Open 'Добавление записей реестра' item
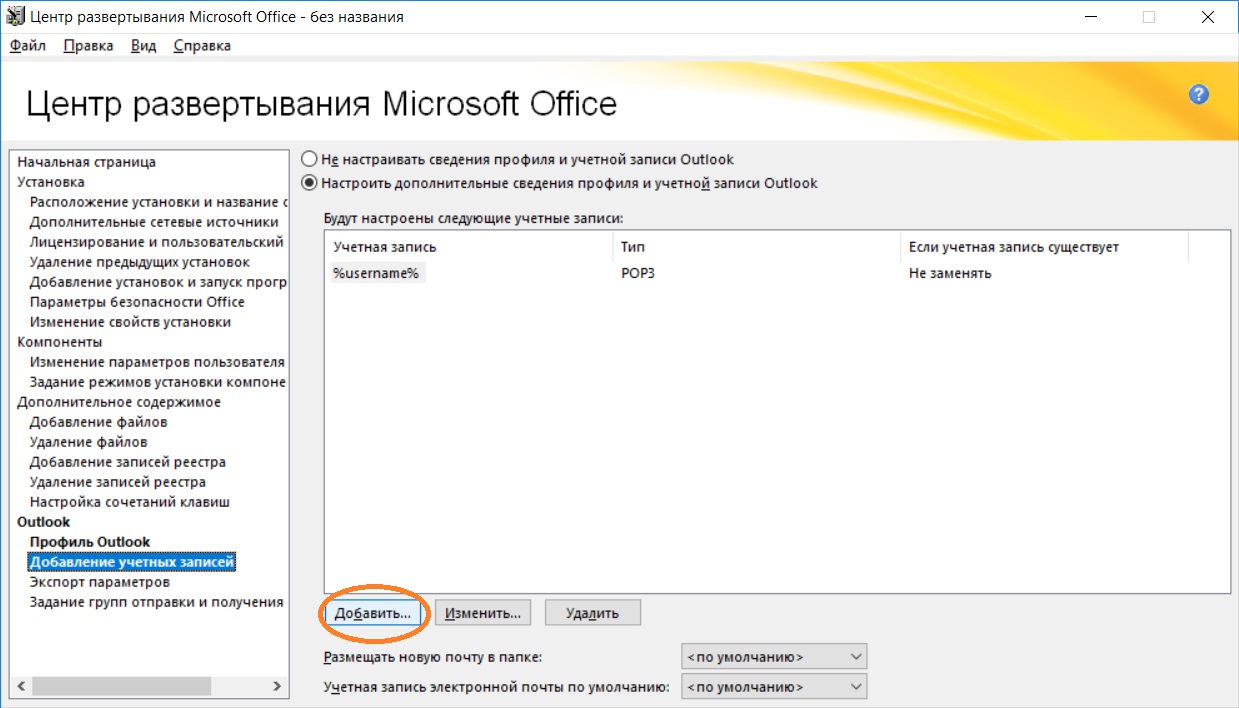Screen dimensions: 1239x708 point(128,462)
